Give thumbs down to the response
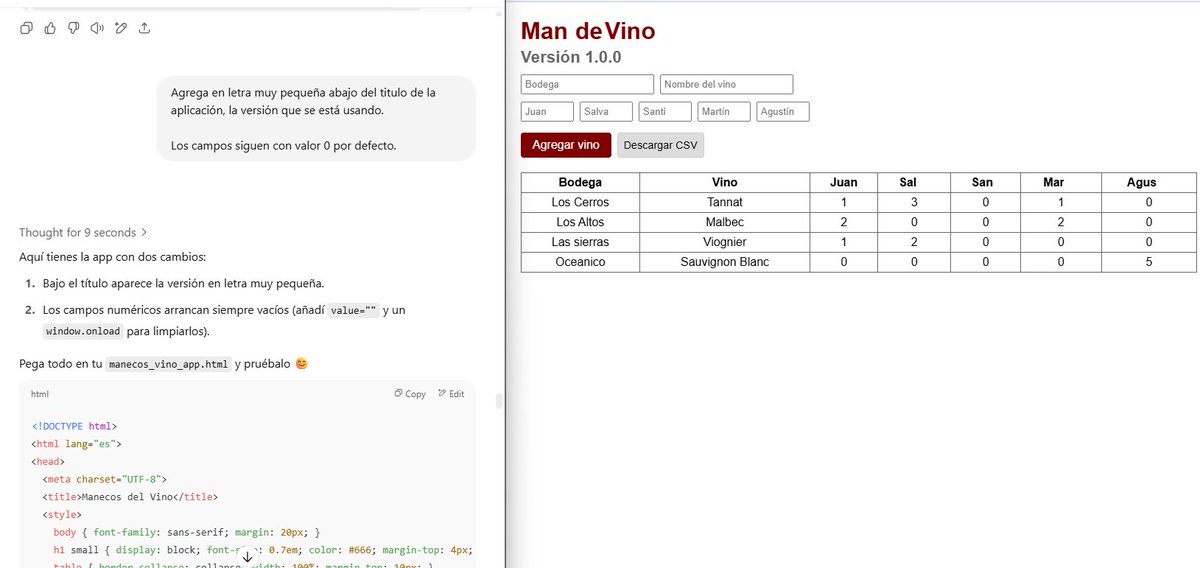The width and height of the screenshot is (1200, 568). tap(74, 28)
